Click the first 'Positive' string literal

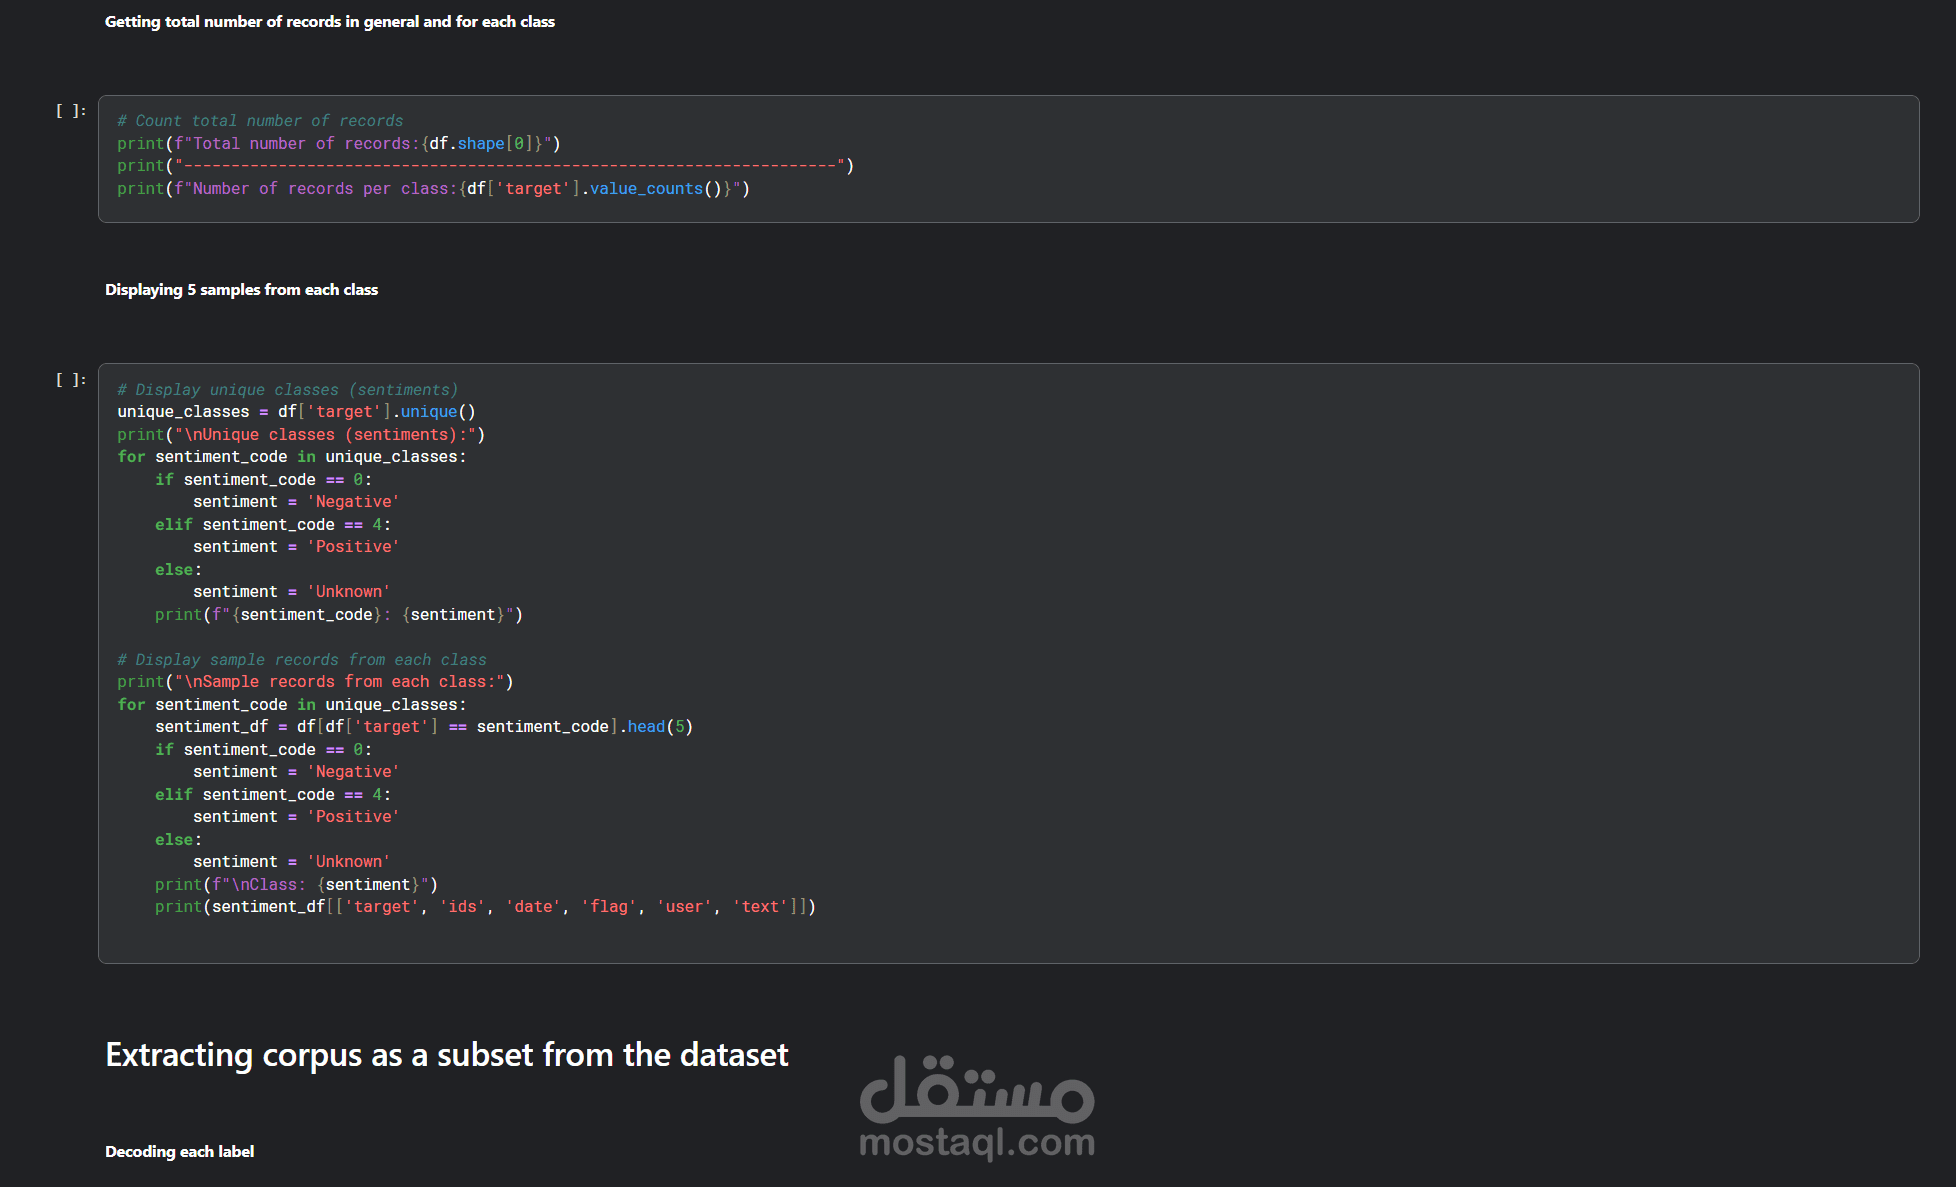(x=353, y=547)
